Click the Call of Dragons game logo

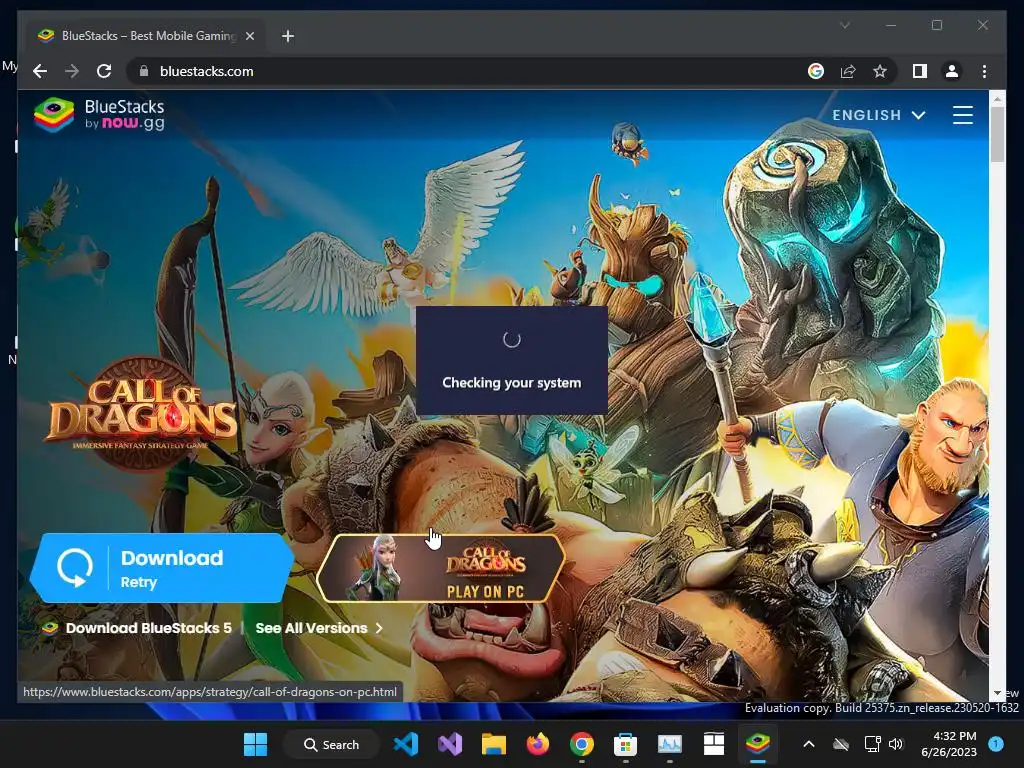click(142, 413)
